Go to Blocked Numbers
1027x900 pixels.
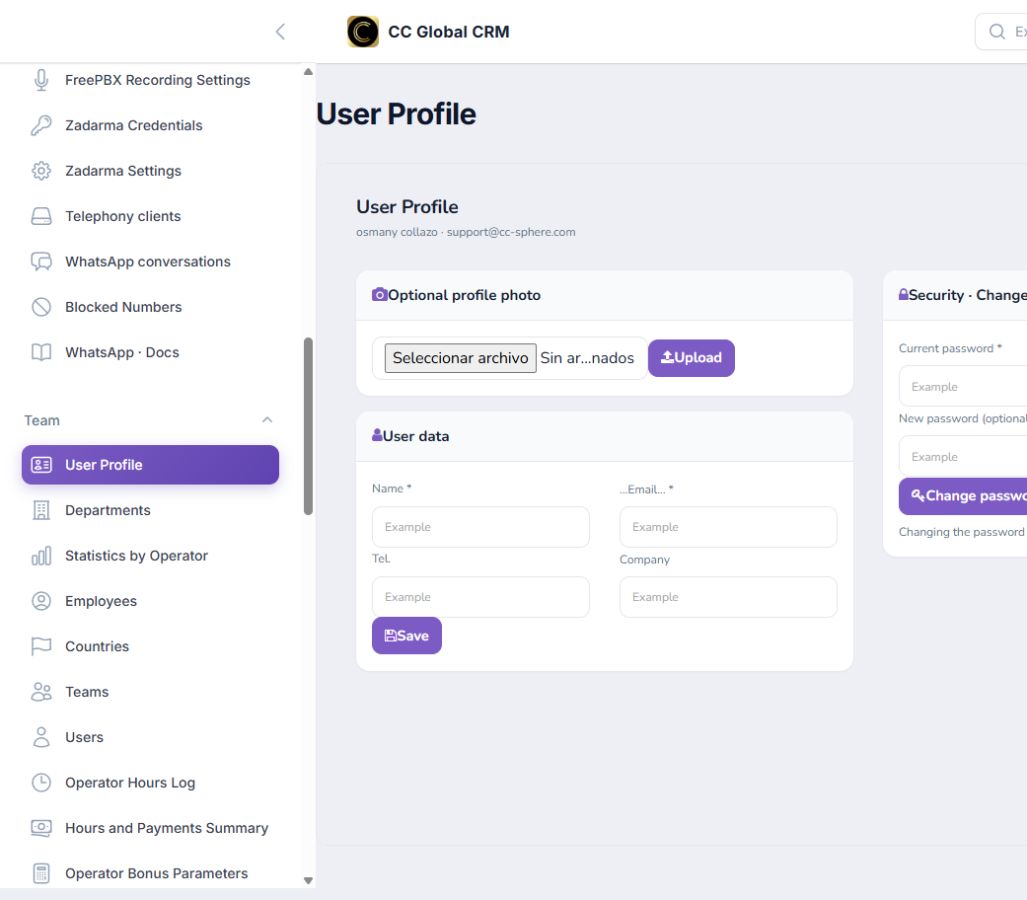coord(150,307)
